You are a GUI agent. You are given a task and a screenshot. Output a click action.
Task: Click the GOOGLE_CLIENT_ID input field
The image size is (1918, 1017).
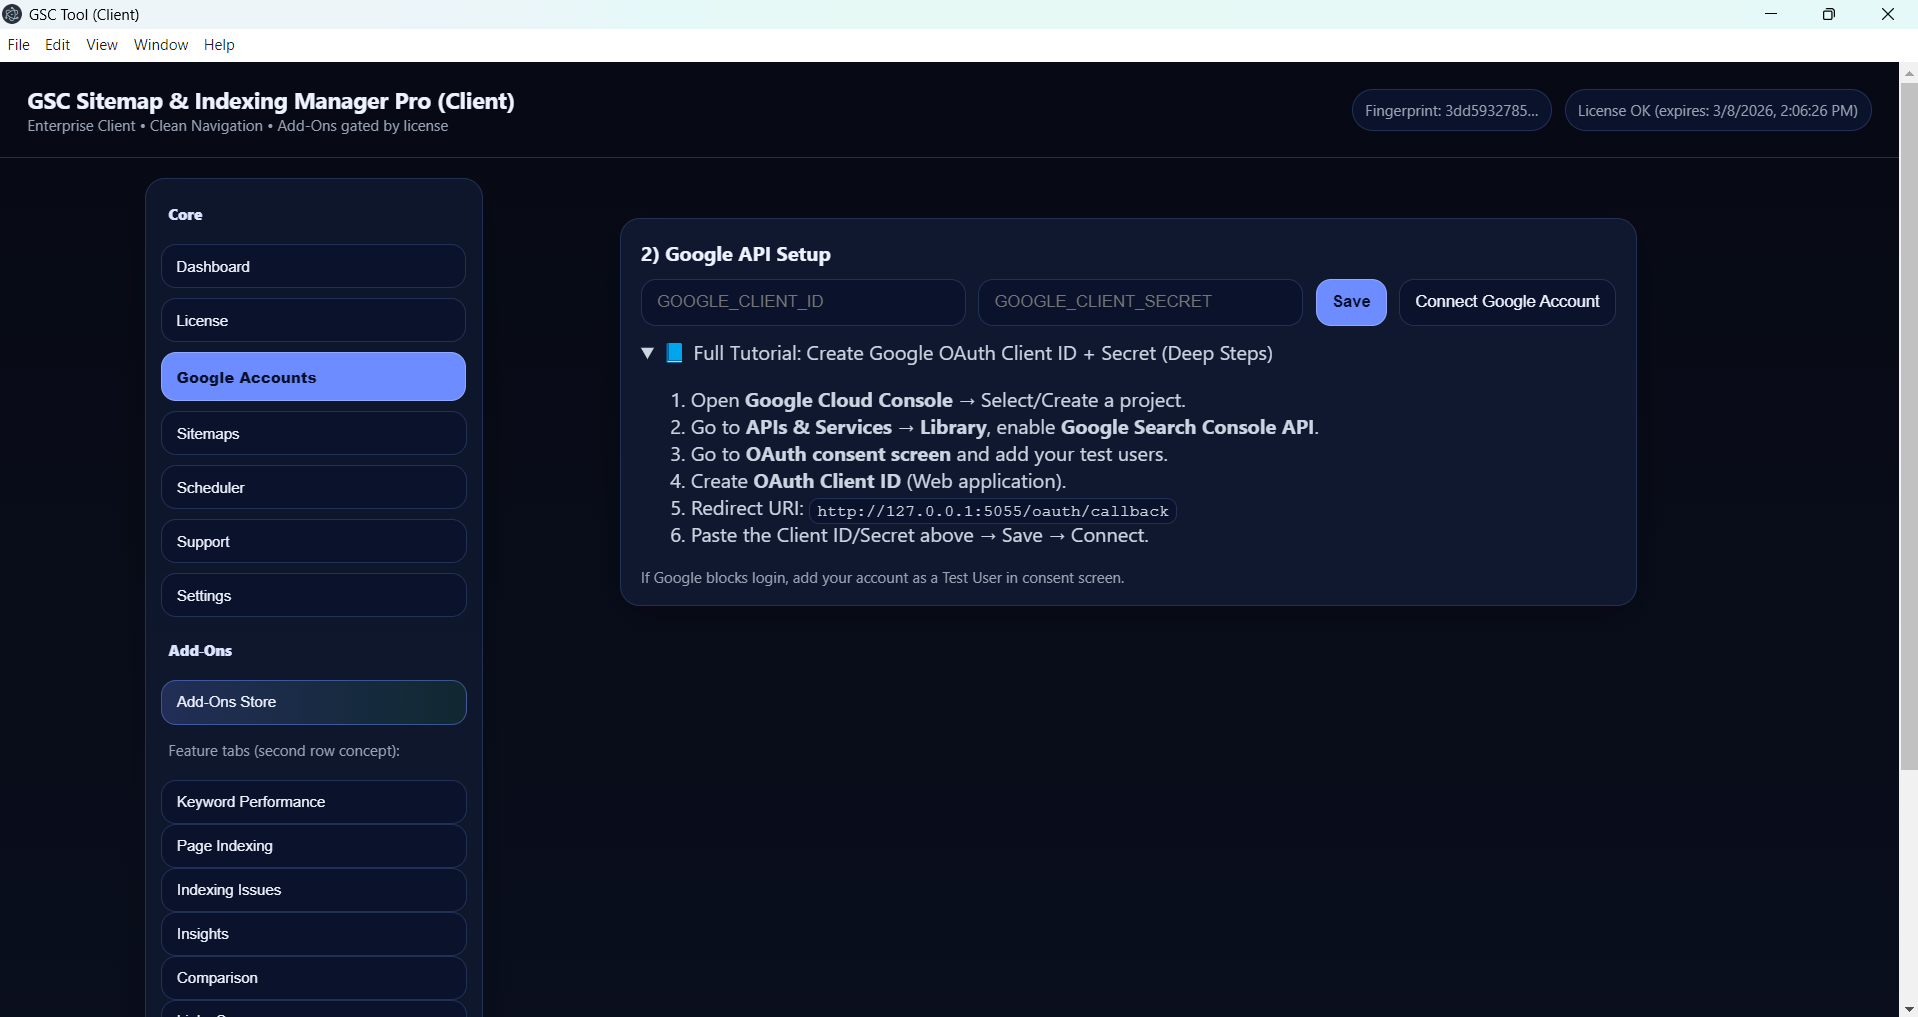click(802, 302)
